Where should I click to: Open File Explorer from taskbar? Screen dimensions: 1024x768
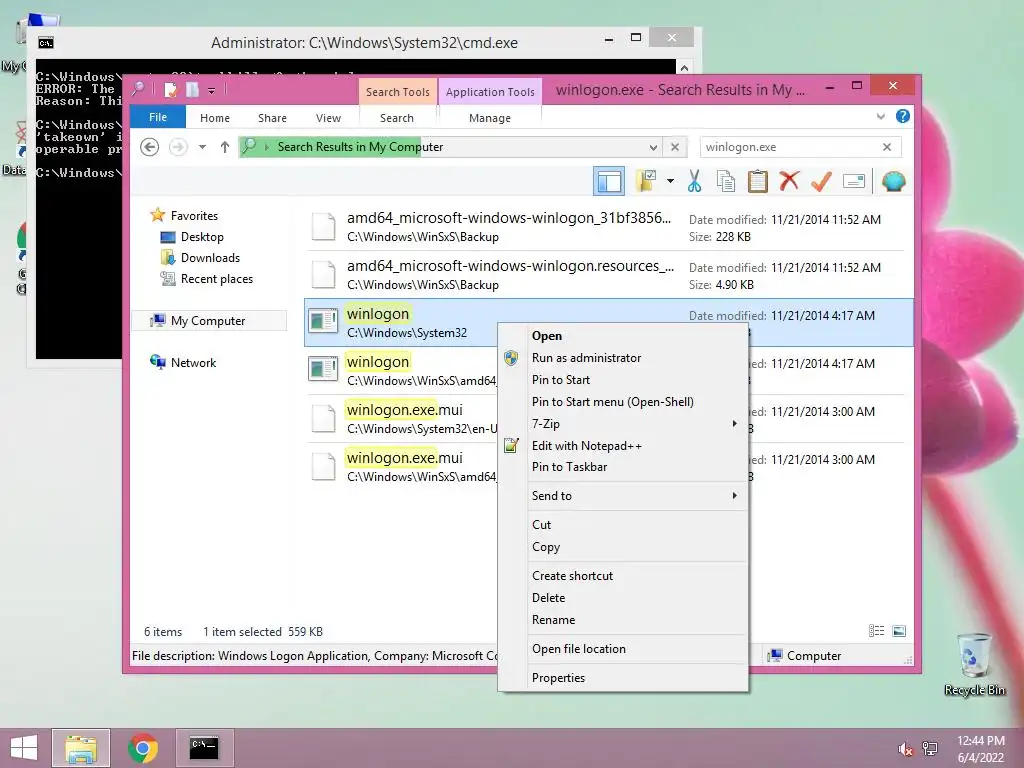(81, 748)
